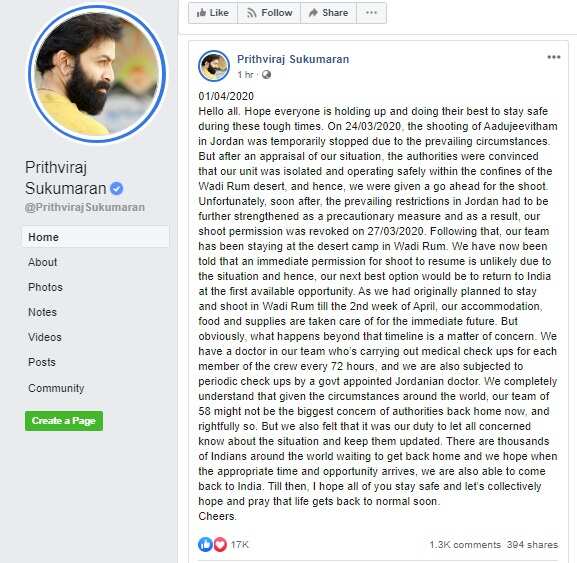
Task: Click the public globe privacy icon
Action: pyautogui.click(x=266, y=75)
